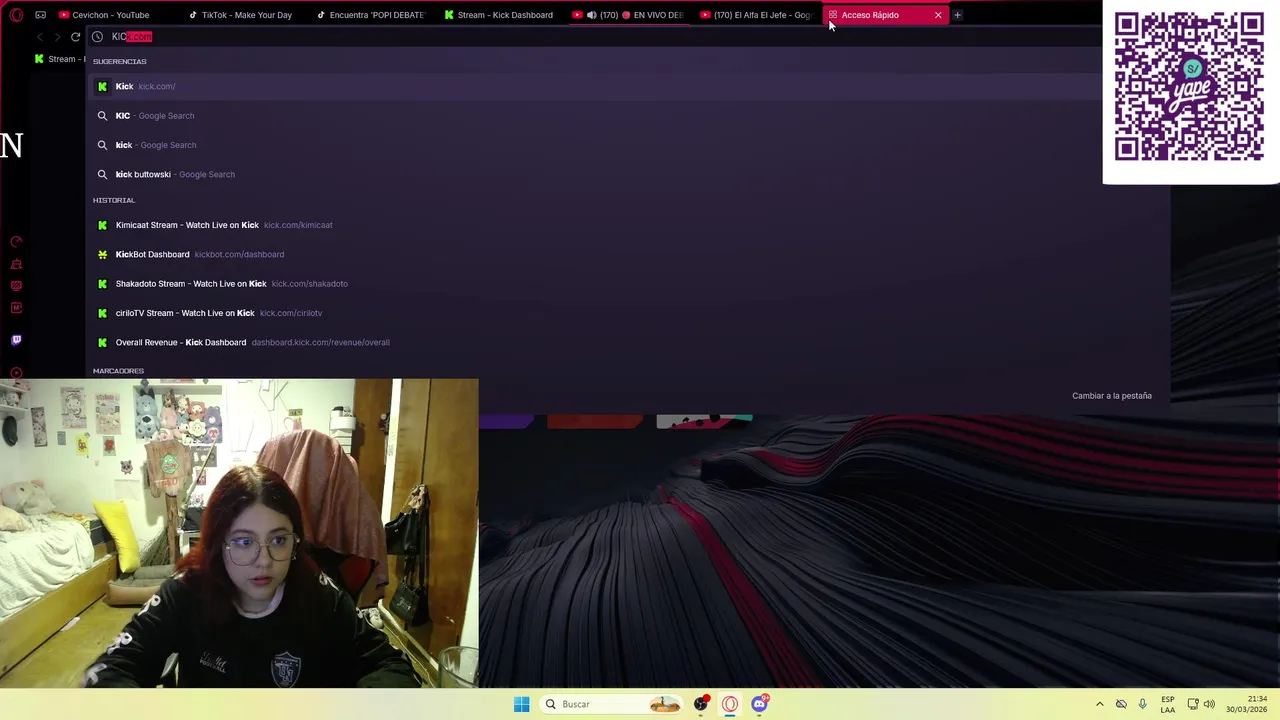Go forward with the forward arrow
The height and width of the screenshot is (720, 1280).
click(x=57, y=37)
